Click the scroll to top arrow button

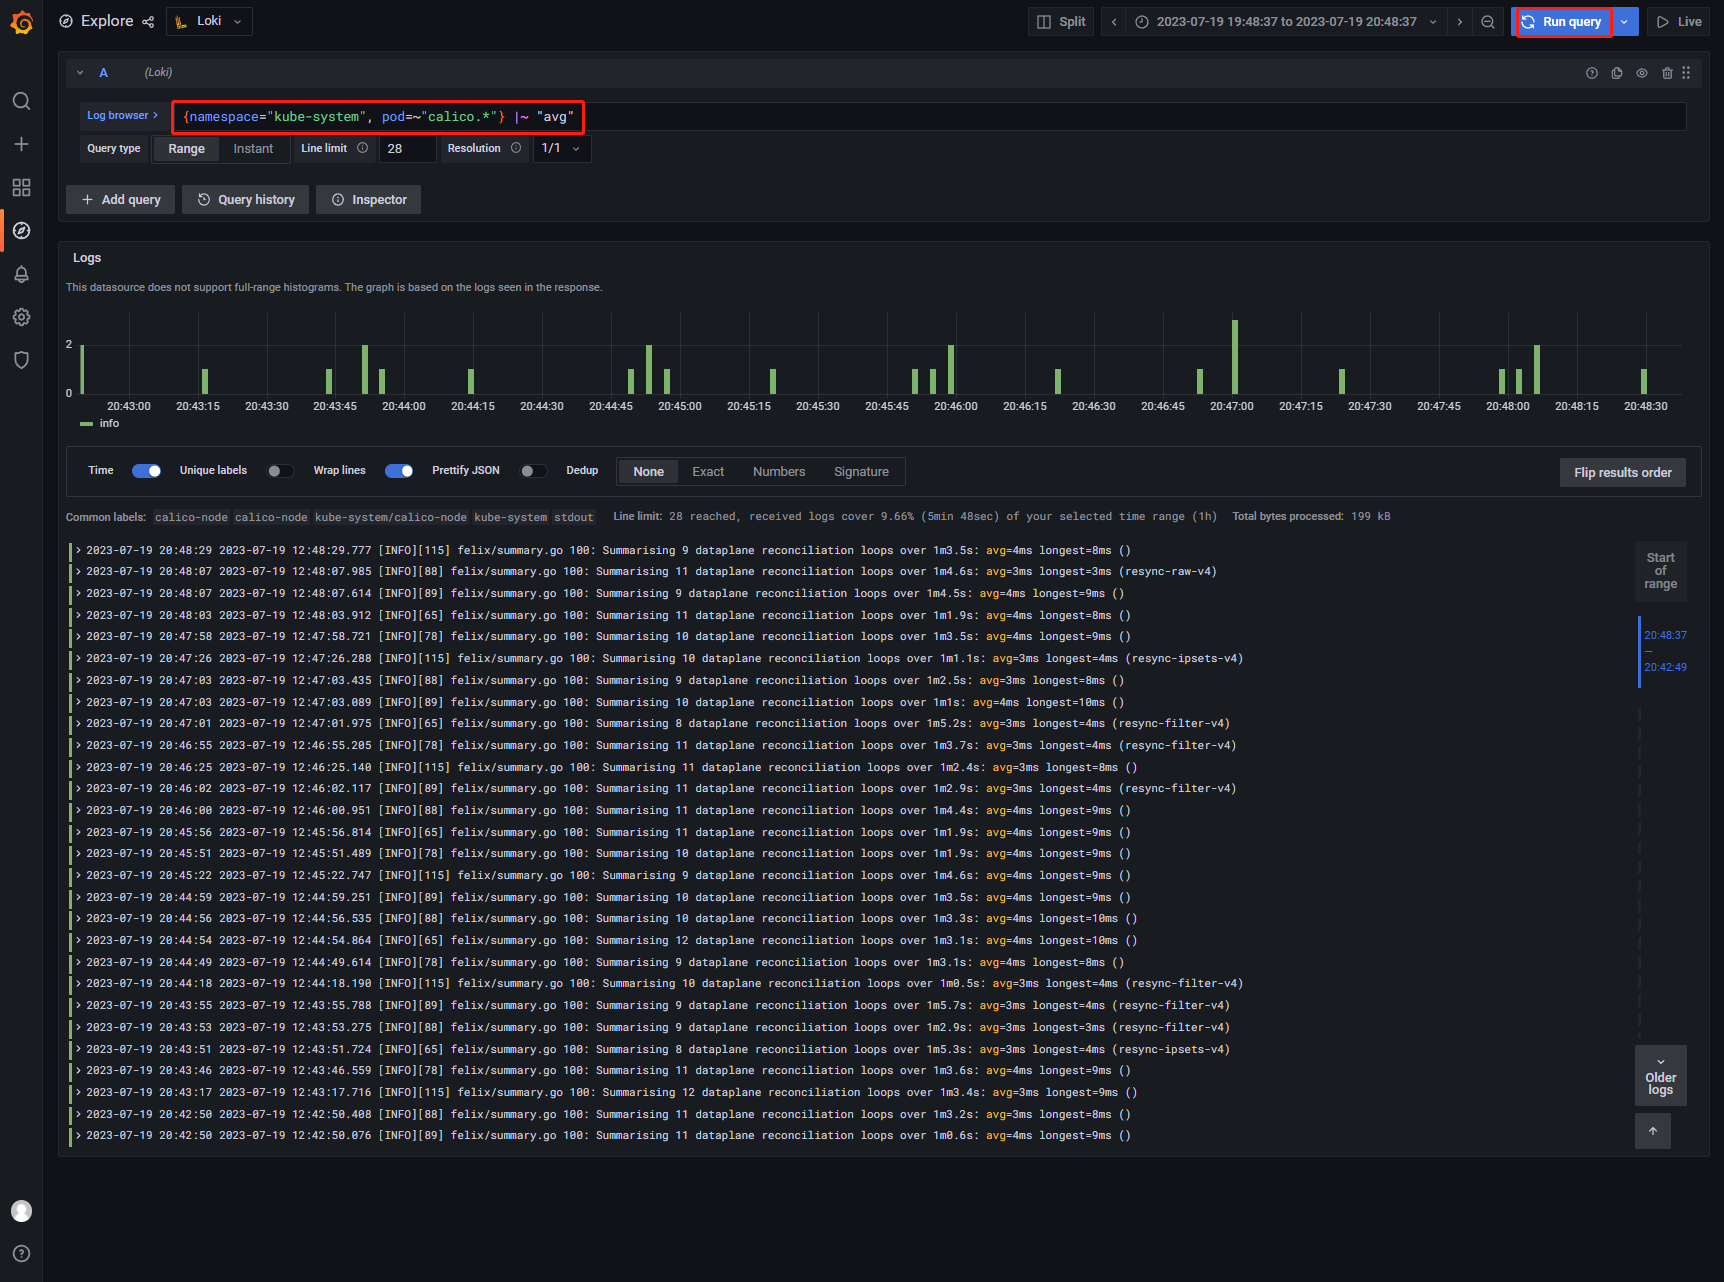click(1653, 1131)
